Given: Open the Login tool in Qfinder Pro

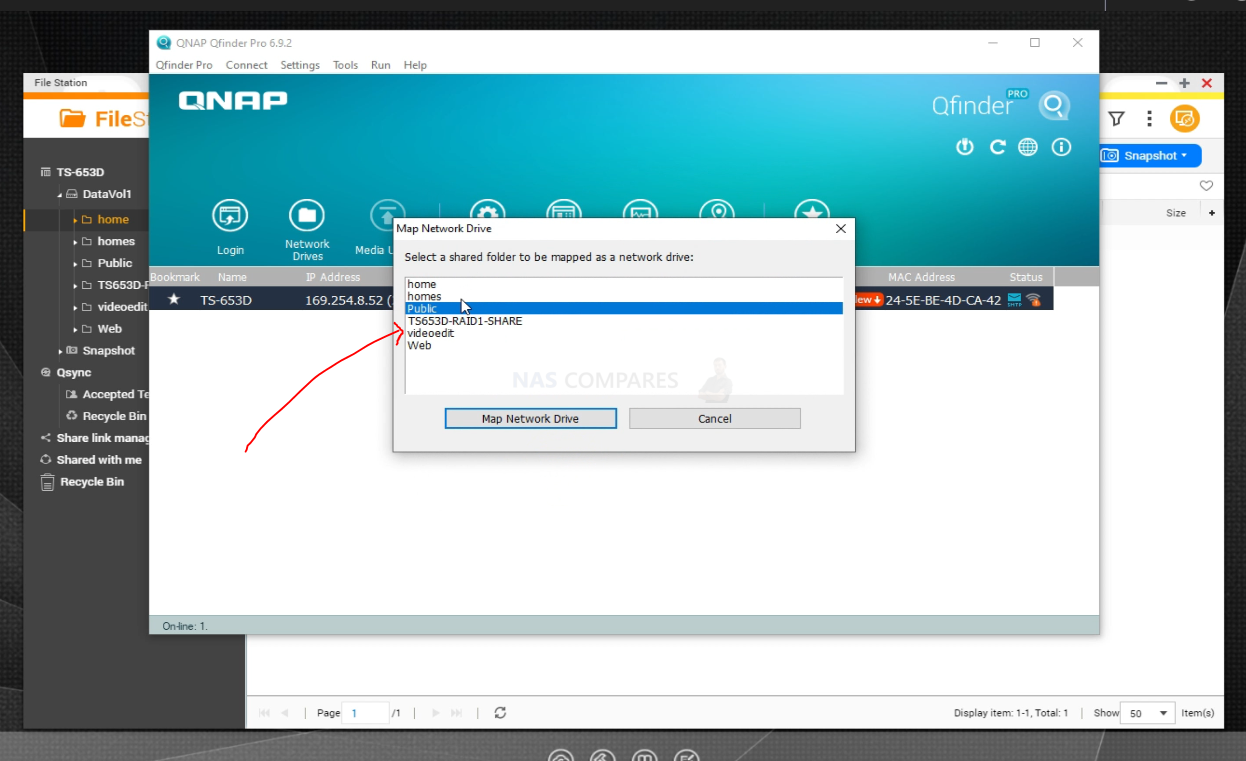Looking at the screenshot, I should coord(230,228).
